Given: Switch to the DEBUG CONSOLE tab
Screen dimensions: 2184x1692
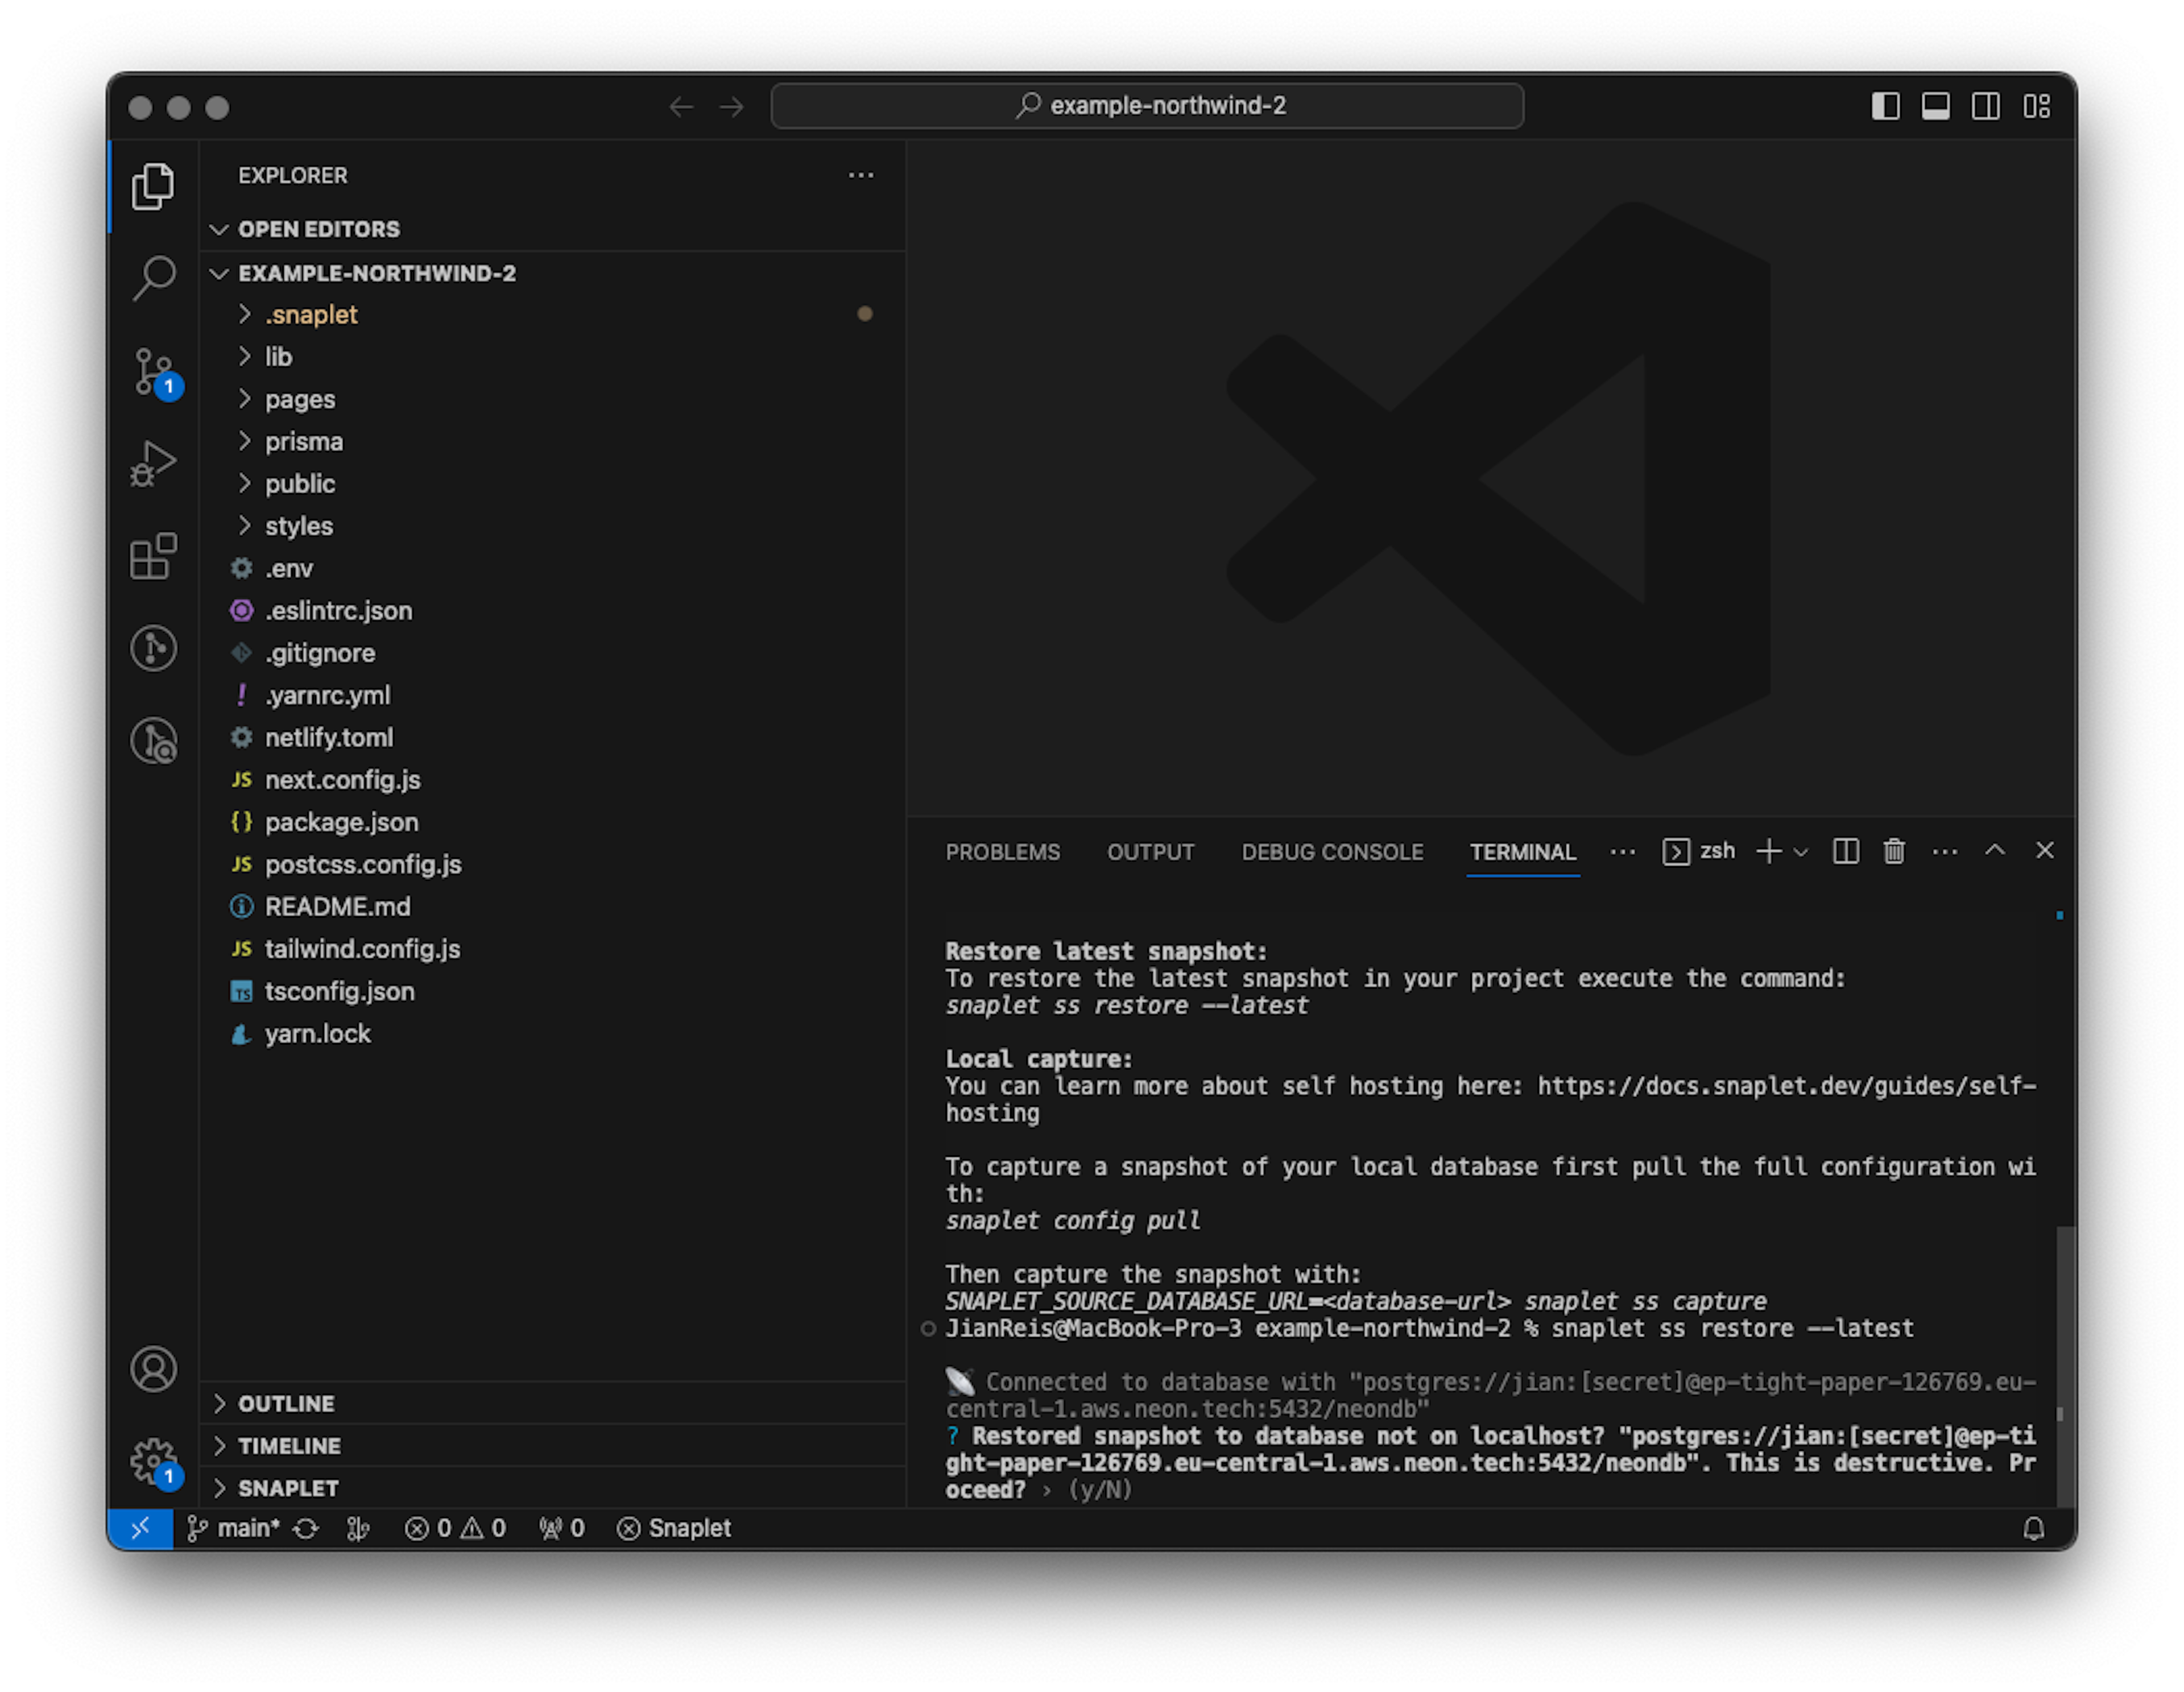Looking at the screenshot, I should (x=1332, y=852).
